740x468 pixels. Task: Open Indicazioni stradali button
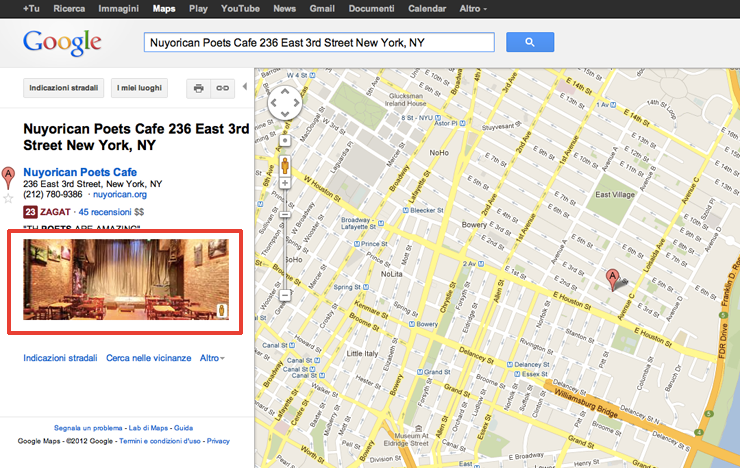(64, 88)
